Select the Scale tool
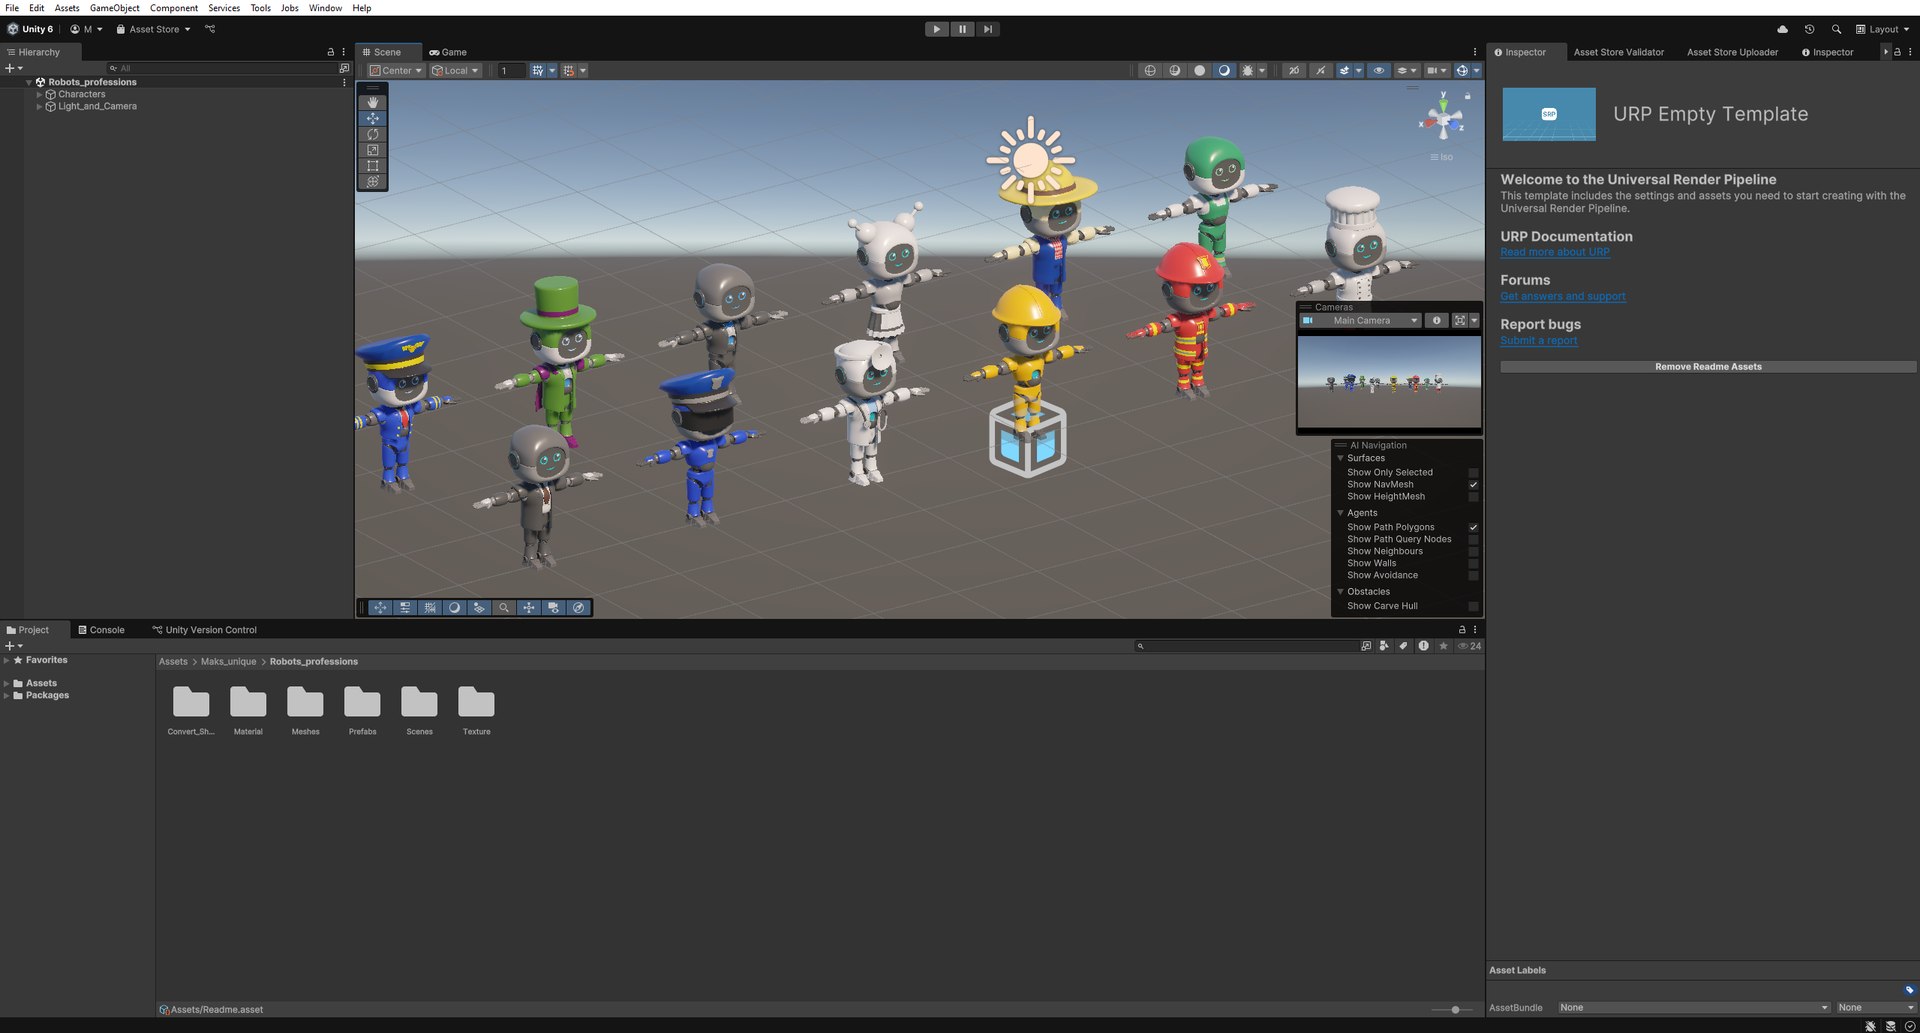The height and width of the screenshot is (1033, 1920). point(372,150)
